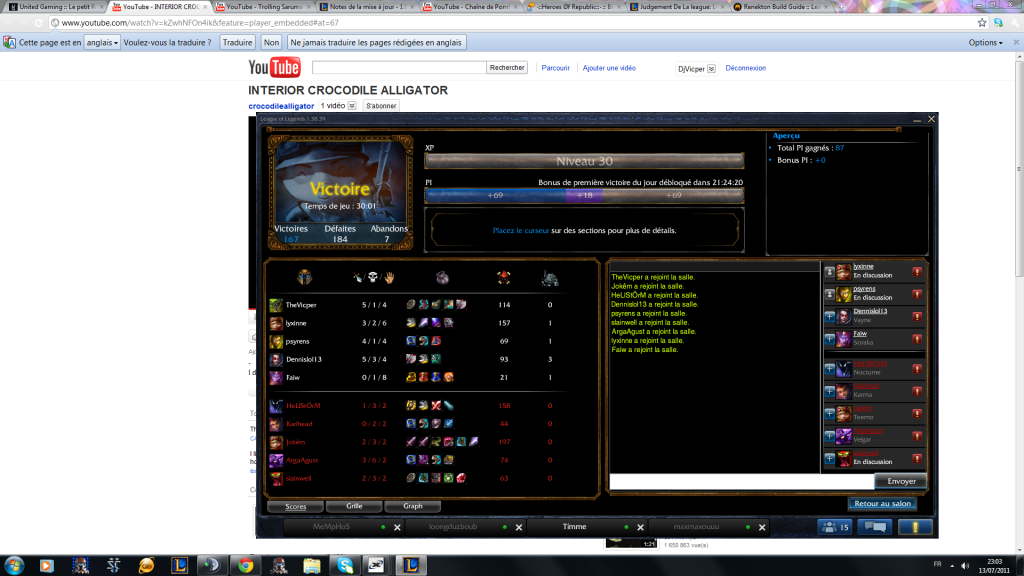Report Faiw with the red exclamation icon
Screen dimensions: 1024x576
(x=917, y=339)
